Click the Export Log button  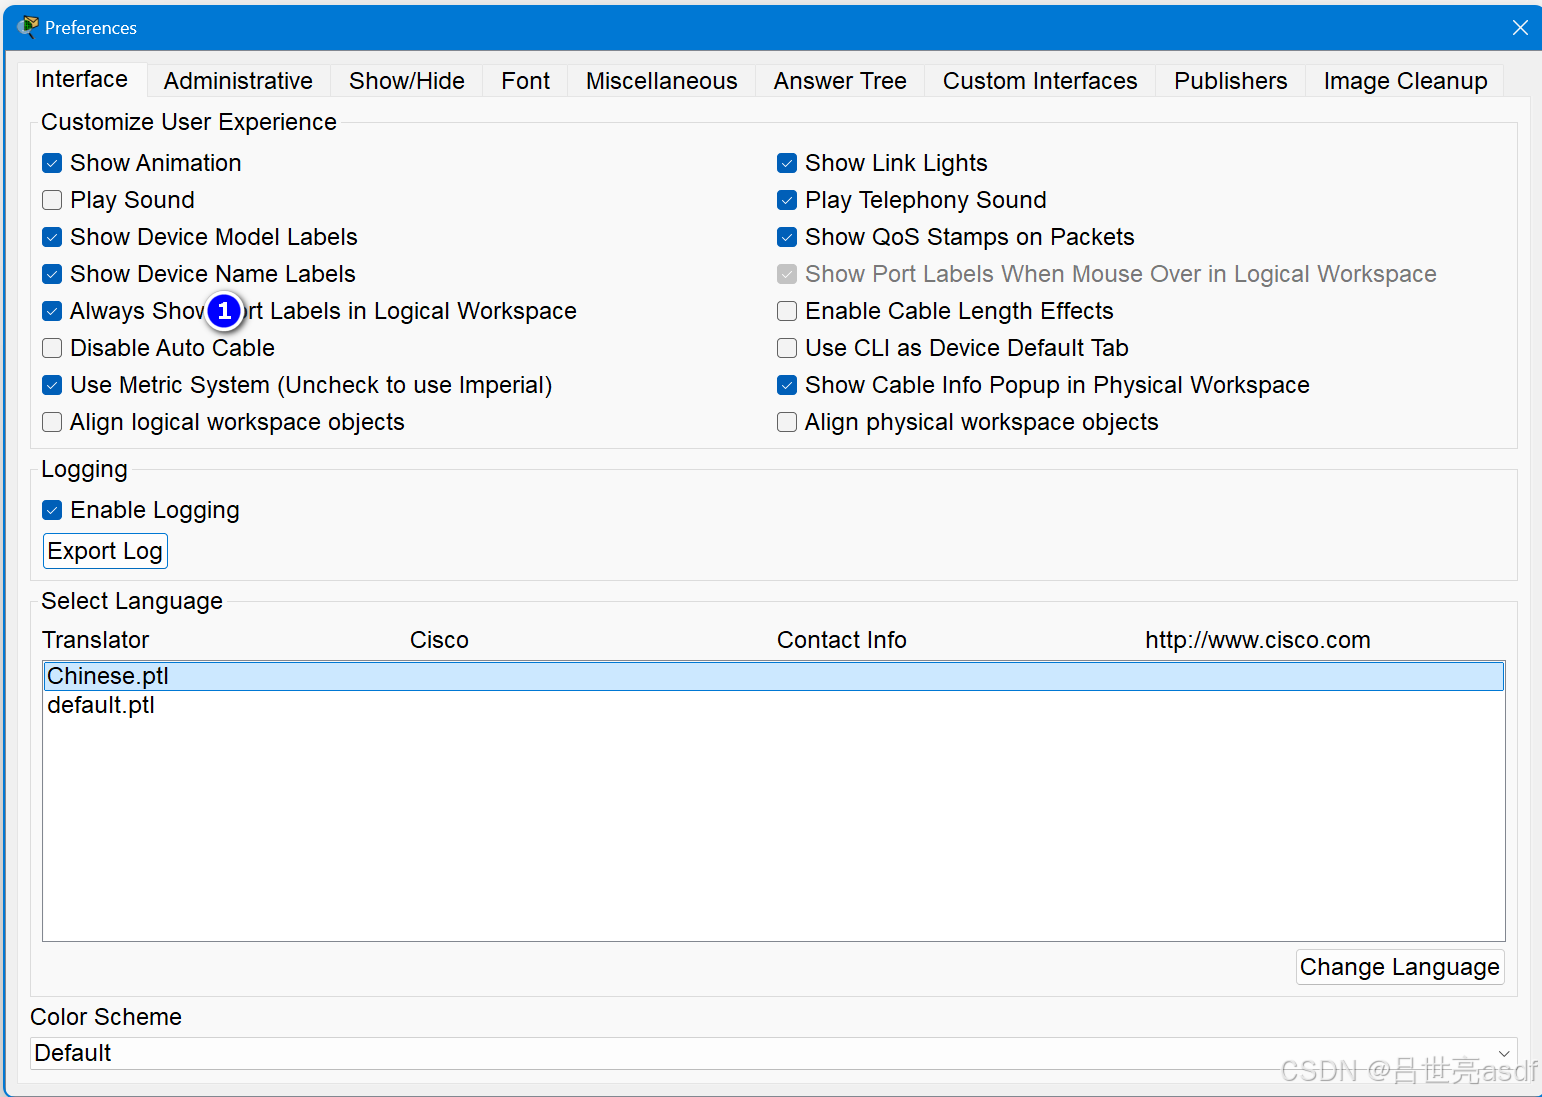coord(105,551)
